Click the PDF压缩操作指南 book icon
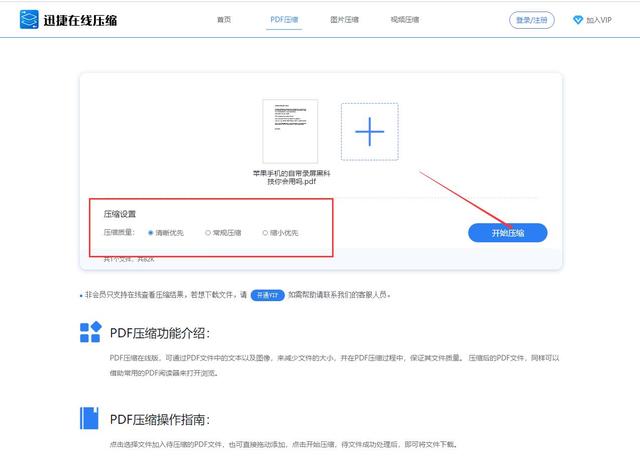The height and width of the screenshot is (459, 640). 89,418
